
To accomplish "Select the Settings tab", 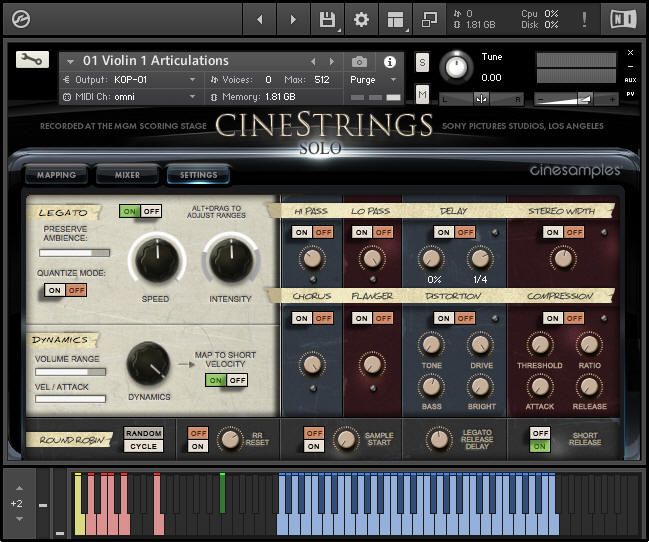I will point(198,175).
